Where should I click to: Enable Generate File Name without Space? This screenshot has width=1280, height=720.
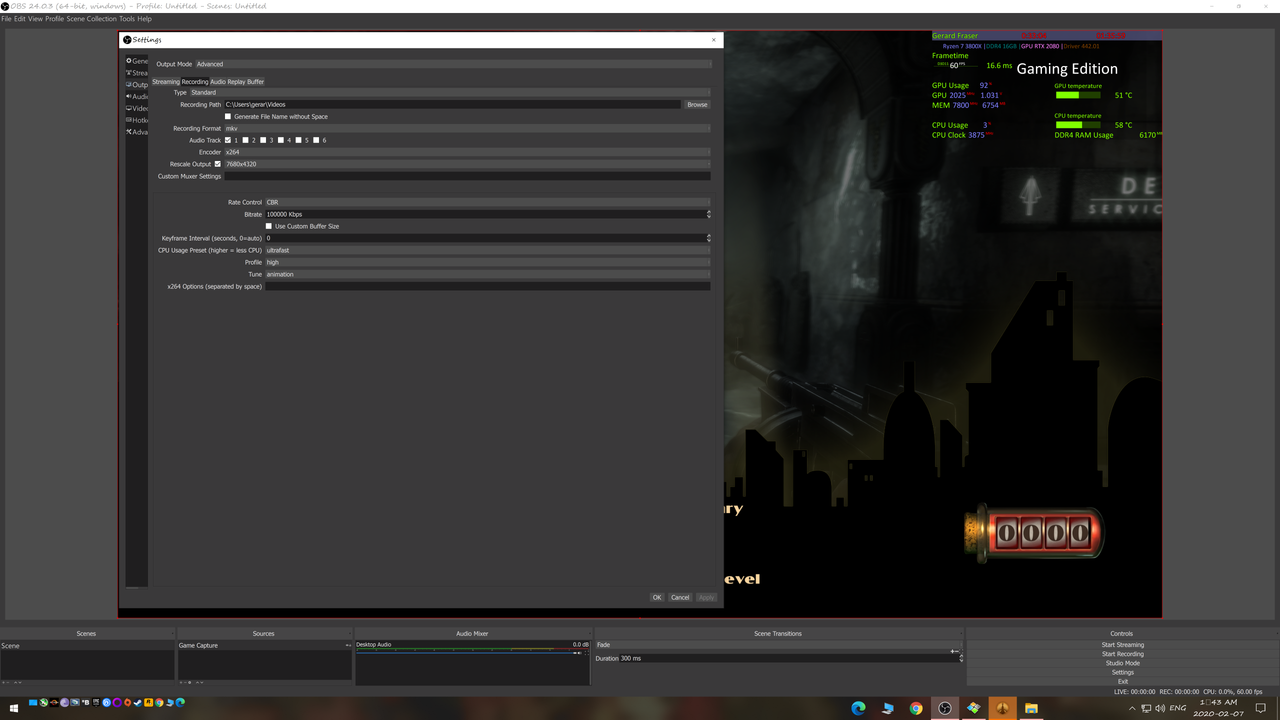point(228,117)
